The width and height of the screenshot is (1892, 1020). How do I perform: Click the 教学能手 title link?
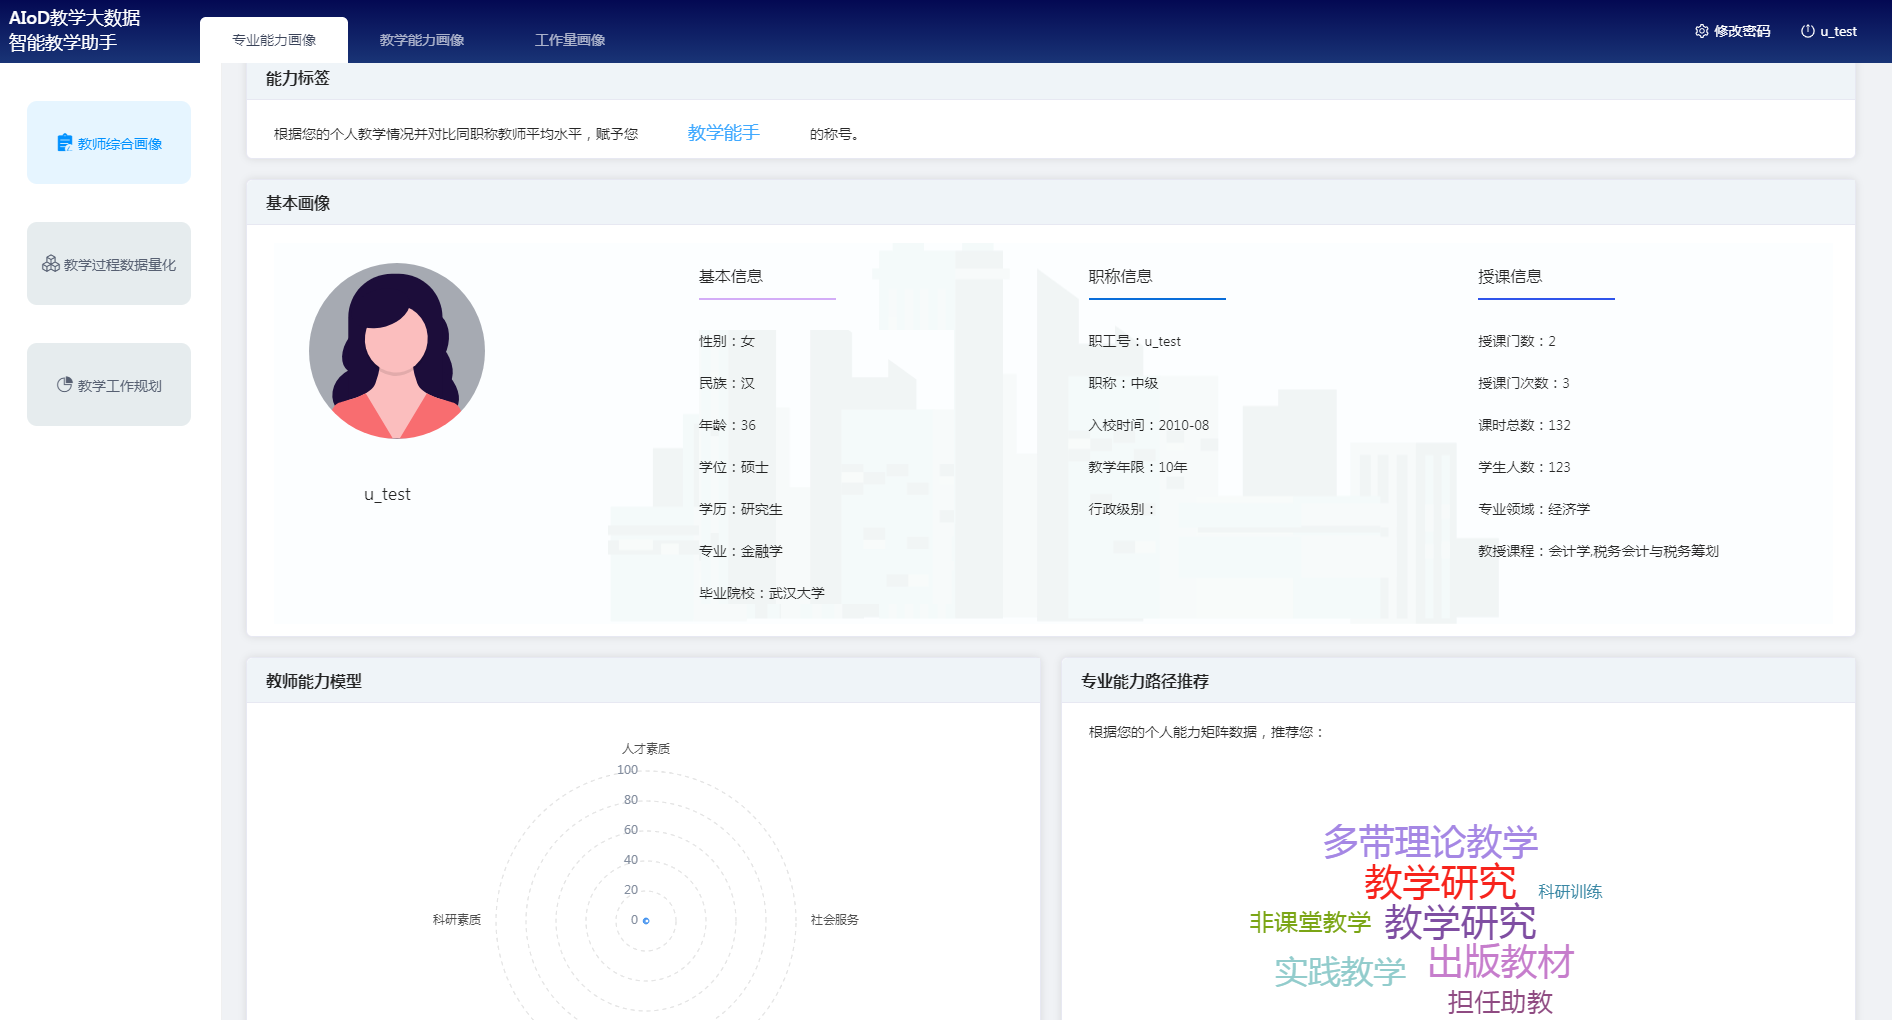pos(723,133)
